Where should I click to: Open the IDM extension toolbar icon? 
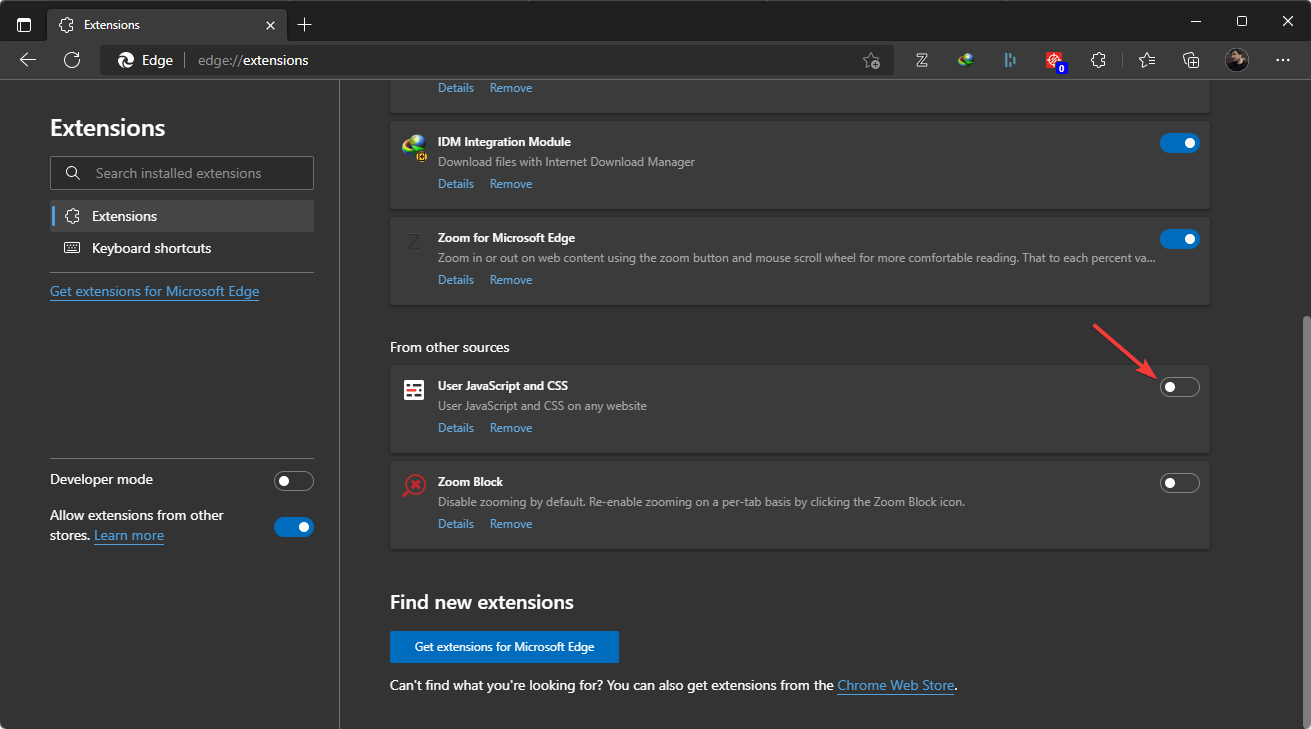click(x=965, y=60)
